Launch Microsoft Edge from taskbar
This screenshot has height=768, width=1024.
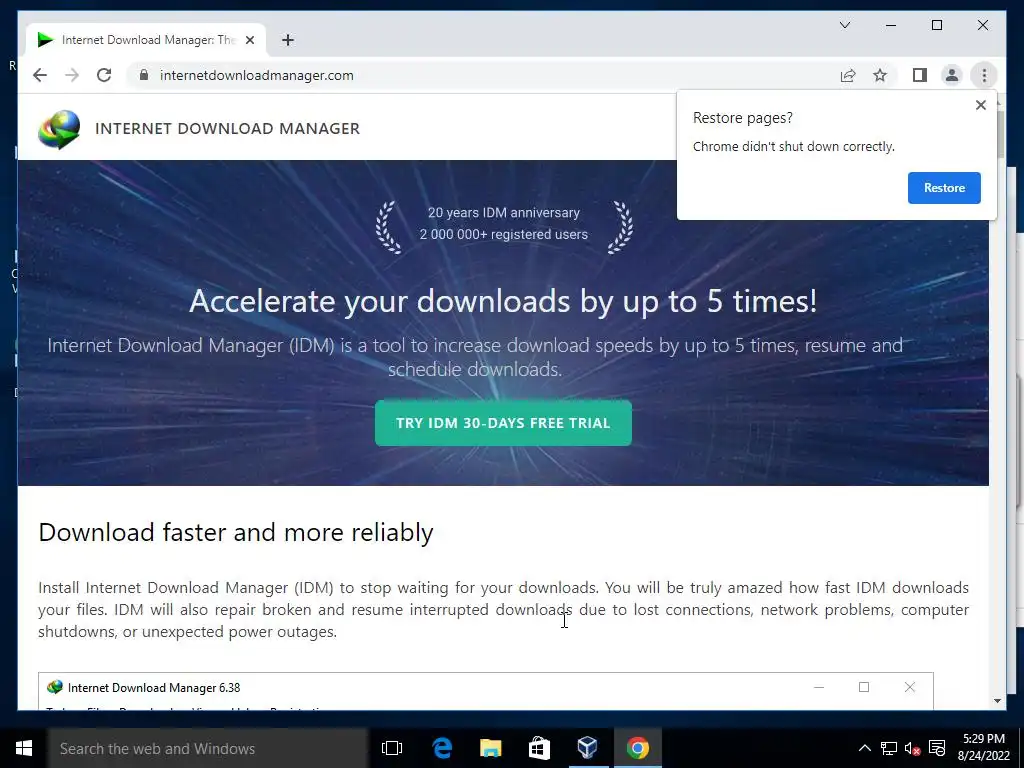442,748
